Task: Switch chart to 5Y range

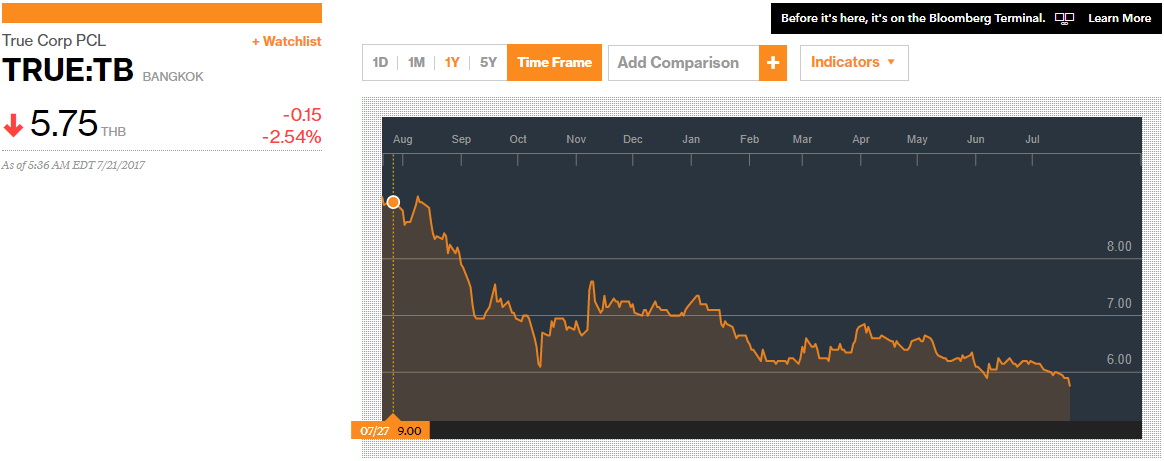Action: (488, 63)
